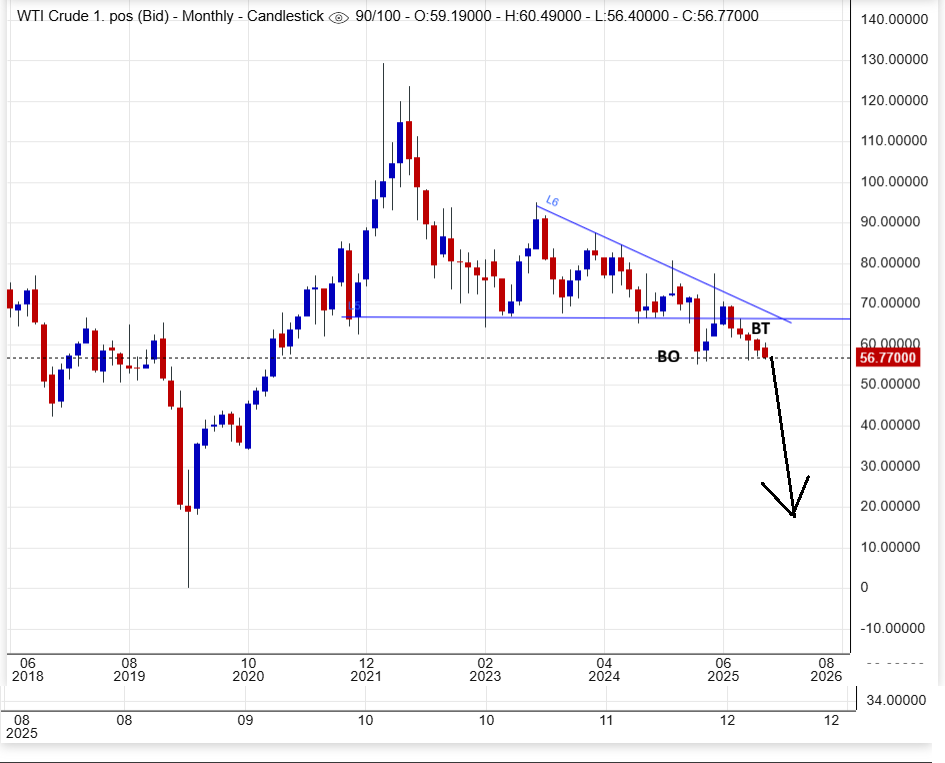
Task: Select the BO text annotation
Action: pyautogui.click(x=668, y=356)
